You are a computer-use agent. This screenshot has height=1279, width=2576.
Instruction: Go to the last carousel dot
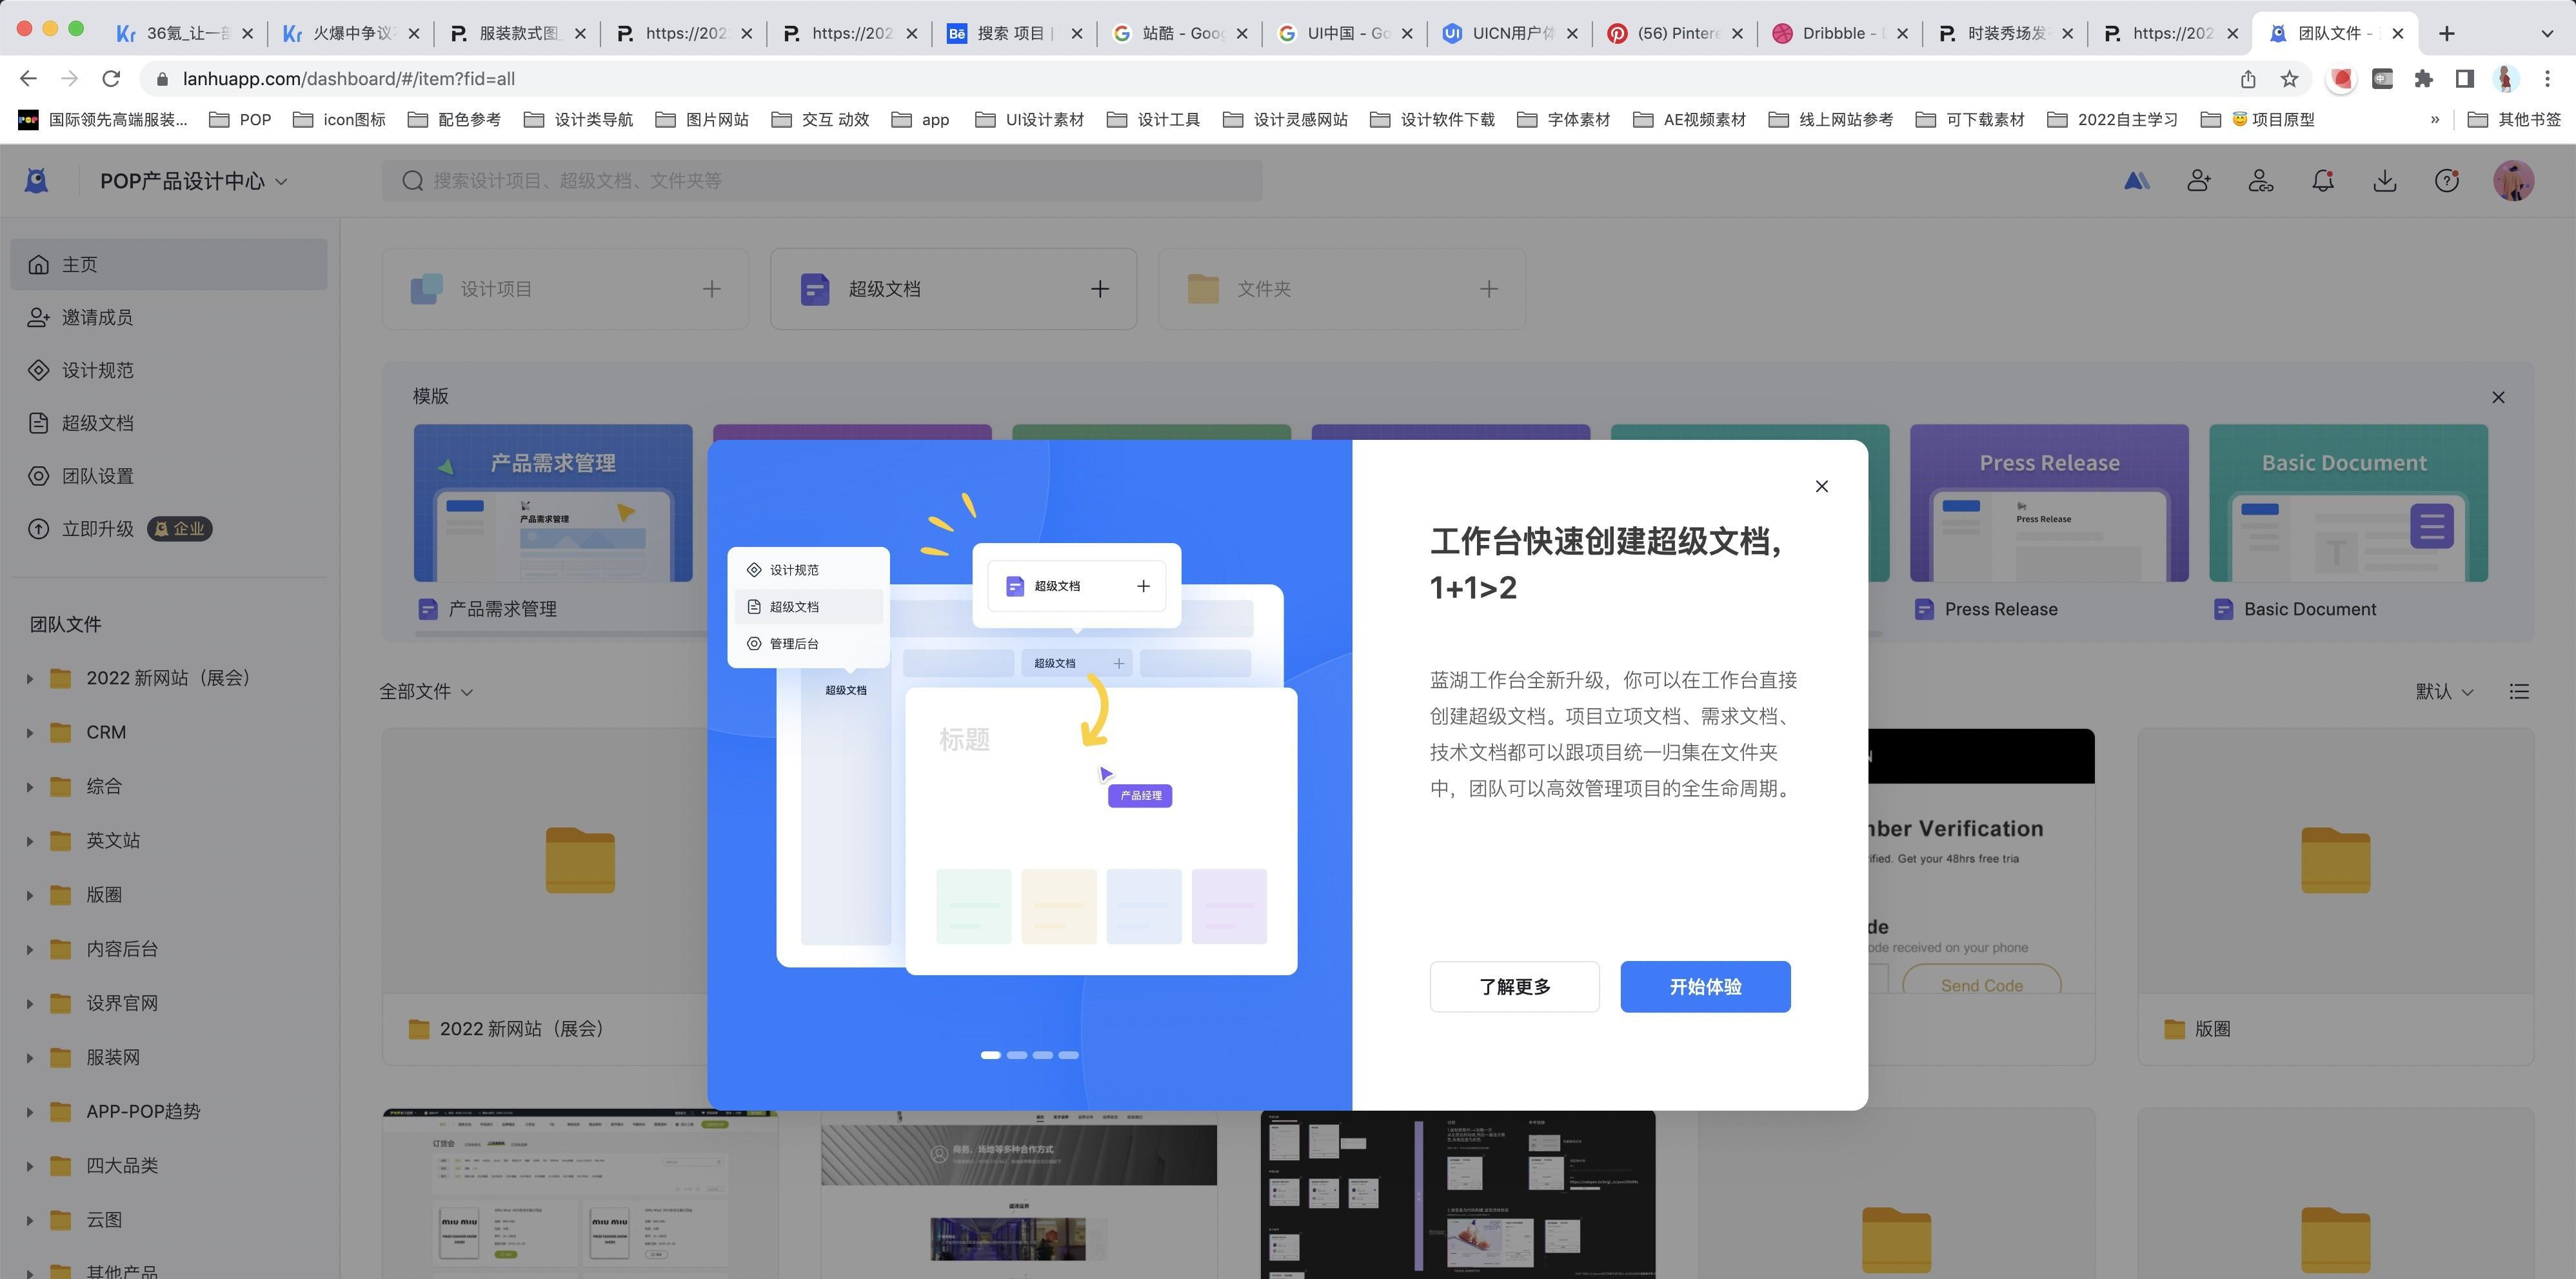1068,1055
